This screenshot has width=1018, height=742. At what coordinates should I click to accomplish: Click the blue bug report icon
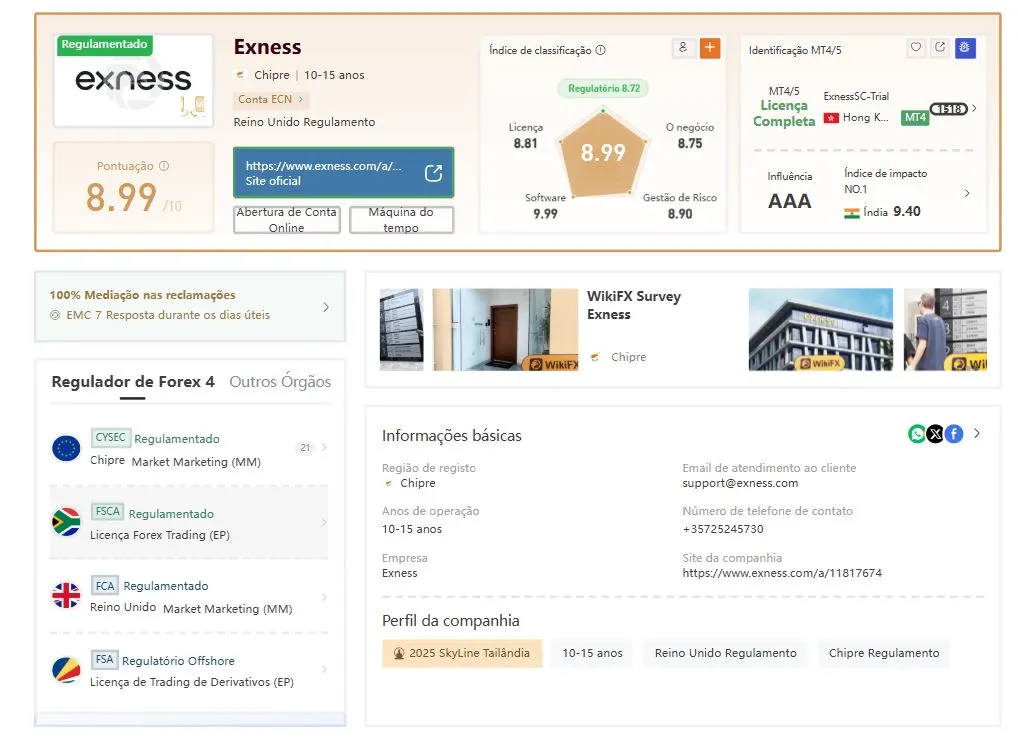[965, 47]
